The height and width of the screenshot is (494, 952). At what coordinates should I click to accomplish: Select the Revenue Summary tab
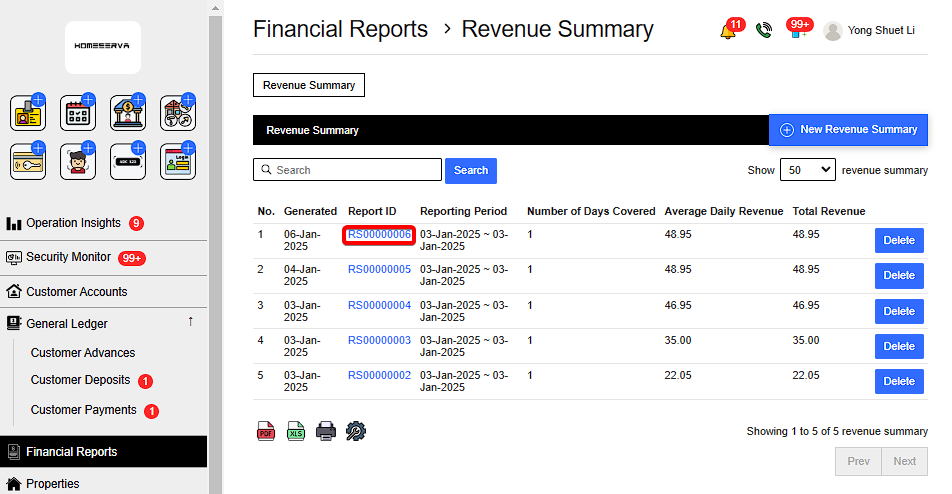[309, 85]
